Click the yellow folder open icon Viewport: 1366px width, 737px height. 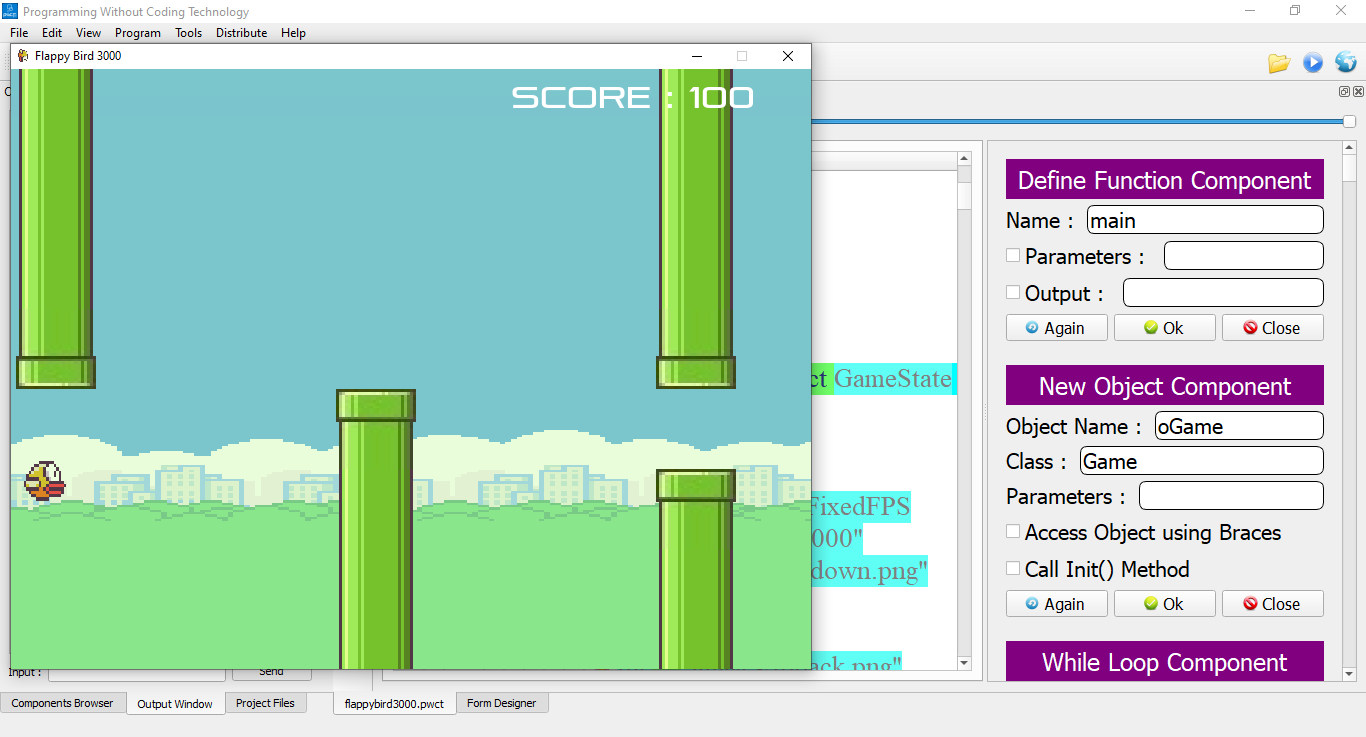[1279, 63]
